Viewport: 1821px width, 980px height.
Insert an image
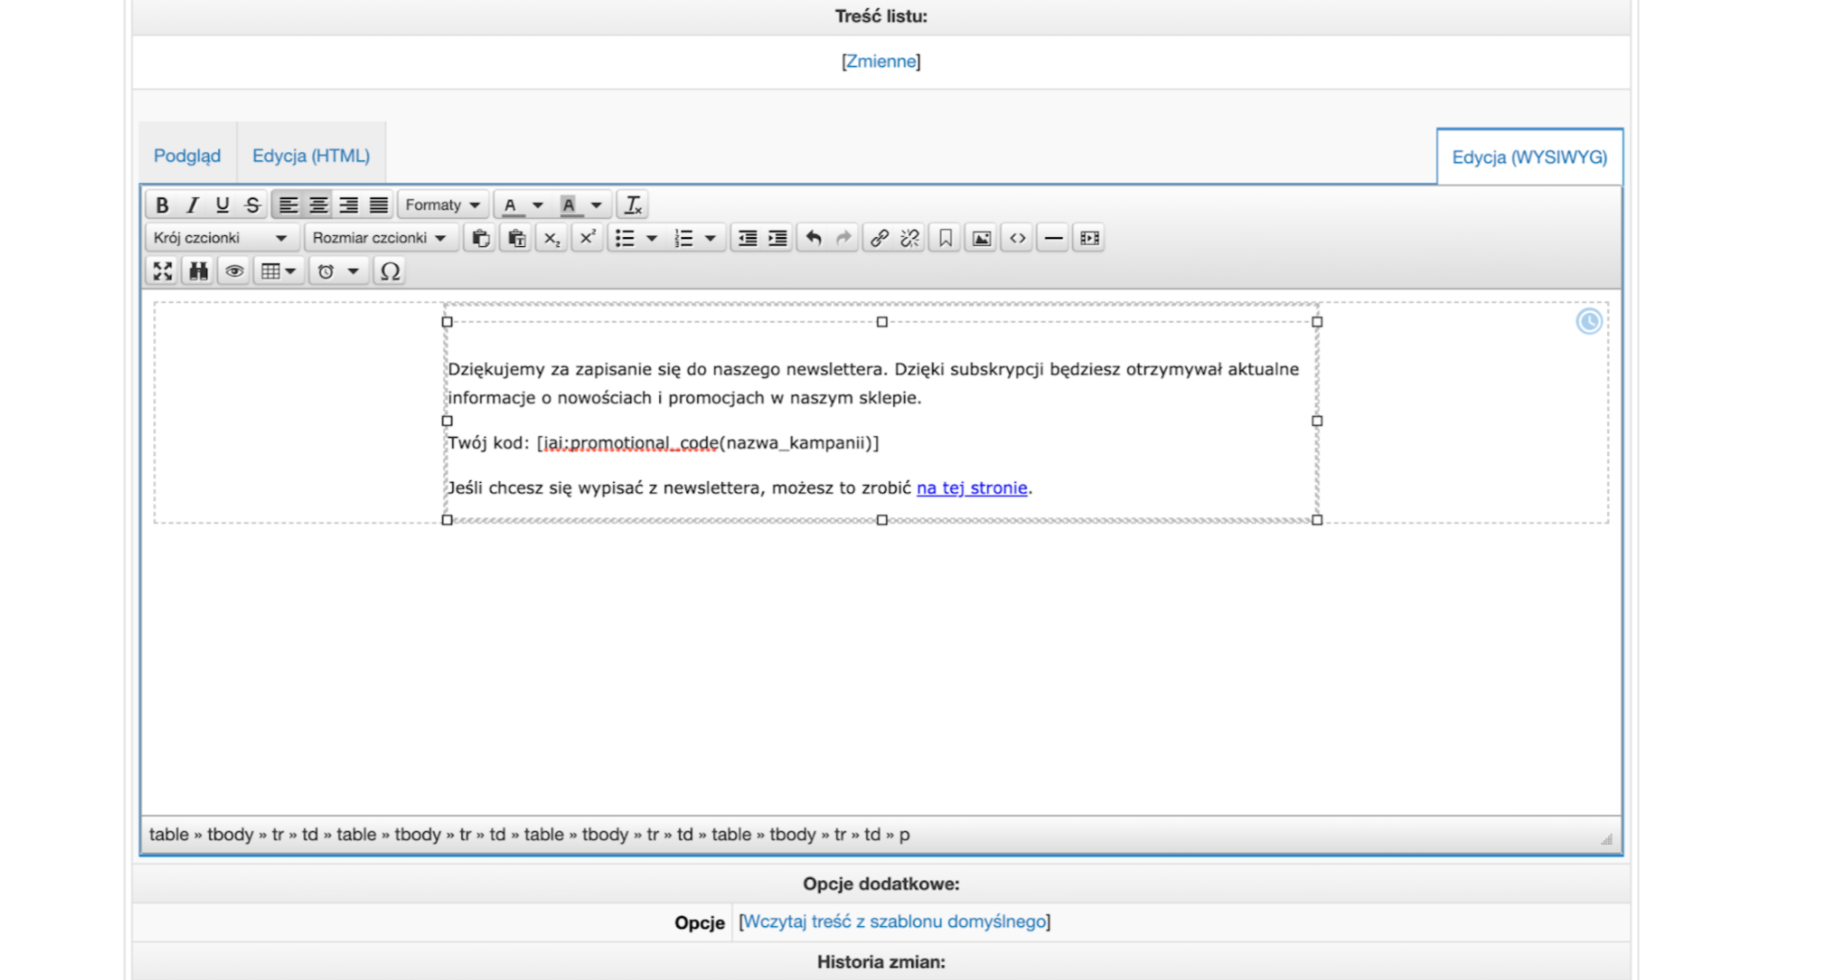tap(982, 238)
